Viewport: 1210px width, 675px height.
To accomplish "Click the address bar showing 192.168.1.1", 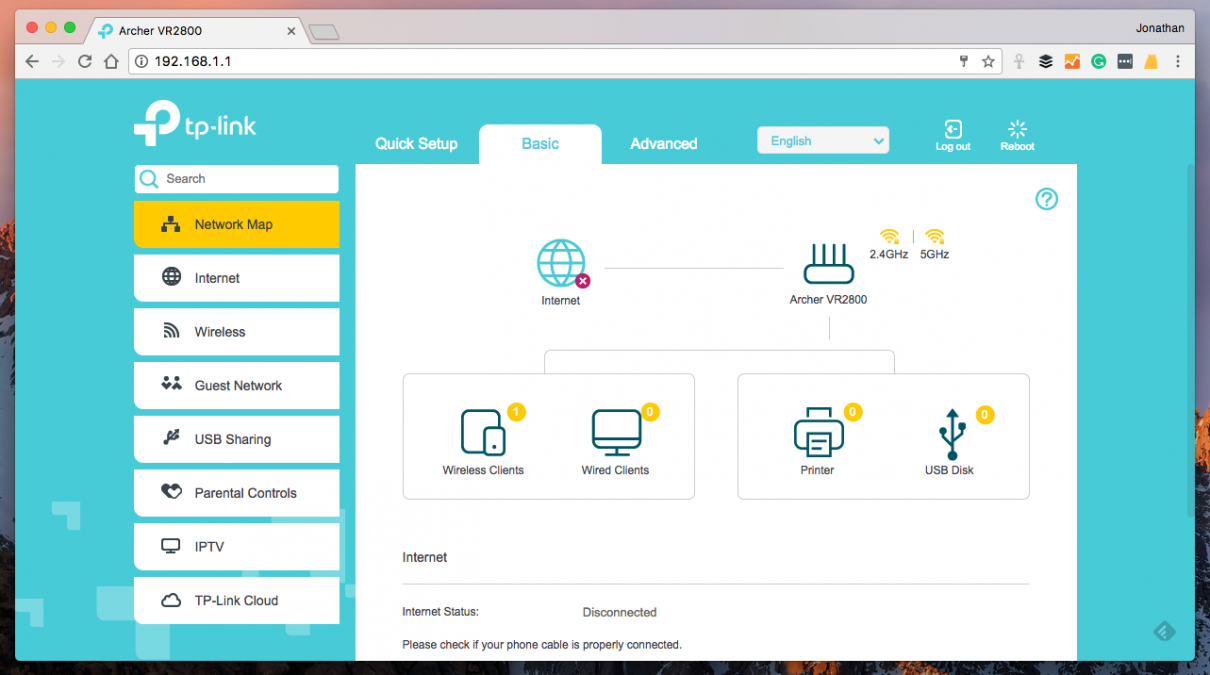I will coord(565,61).
